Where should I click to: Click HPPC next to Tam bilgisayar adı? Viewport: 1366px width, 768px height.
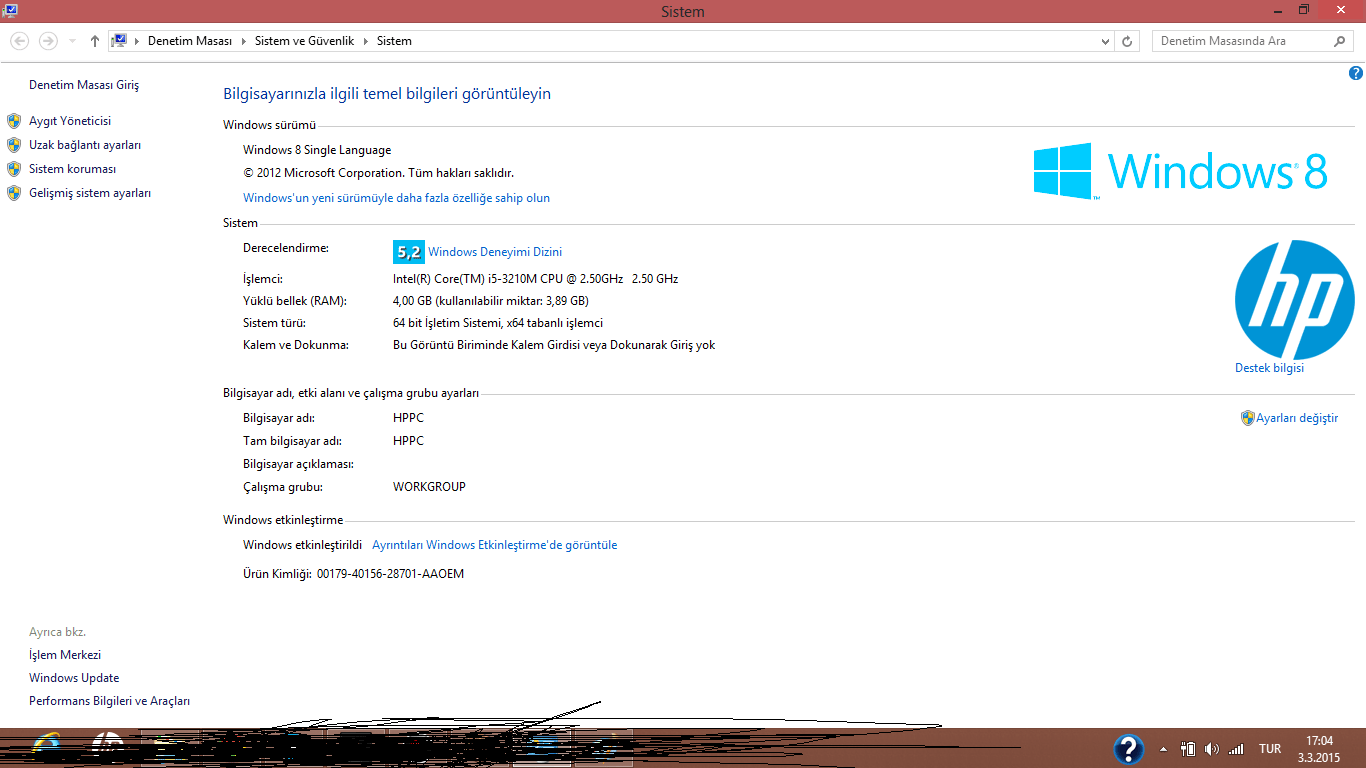pos(408,441)
